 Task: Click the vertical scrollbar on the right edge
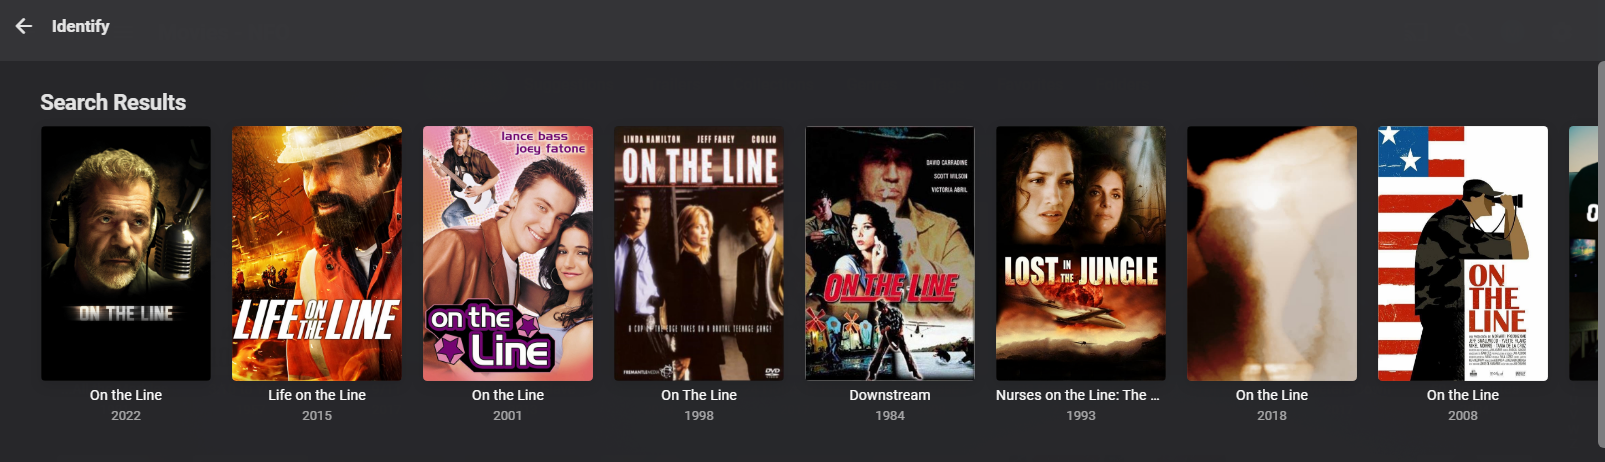click(x=1601, y=260)
